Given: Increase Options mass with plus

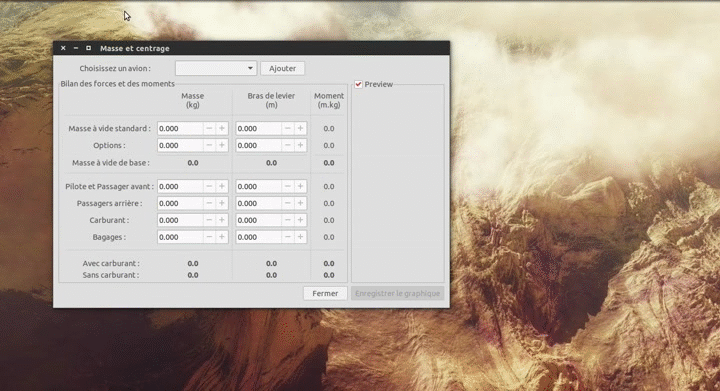Looking at the screenshot, I should tap(222, 145).
